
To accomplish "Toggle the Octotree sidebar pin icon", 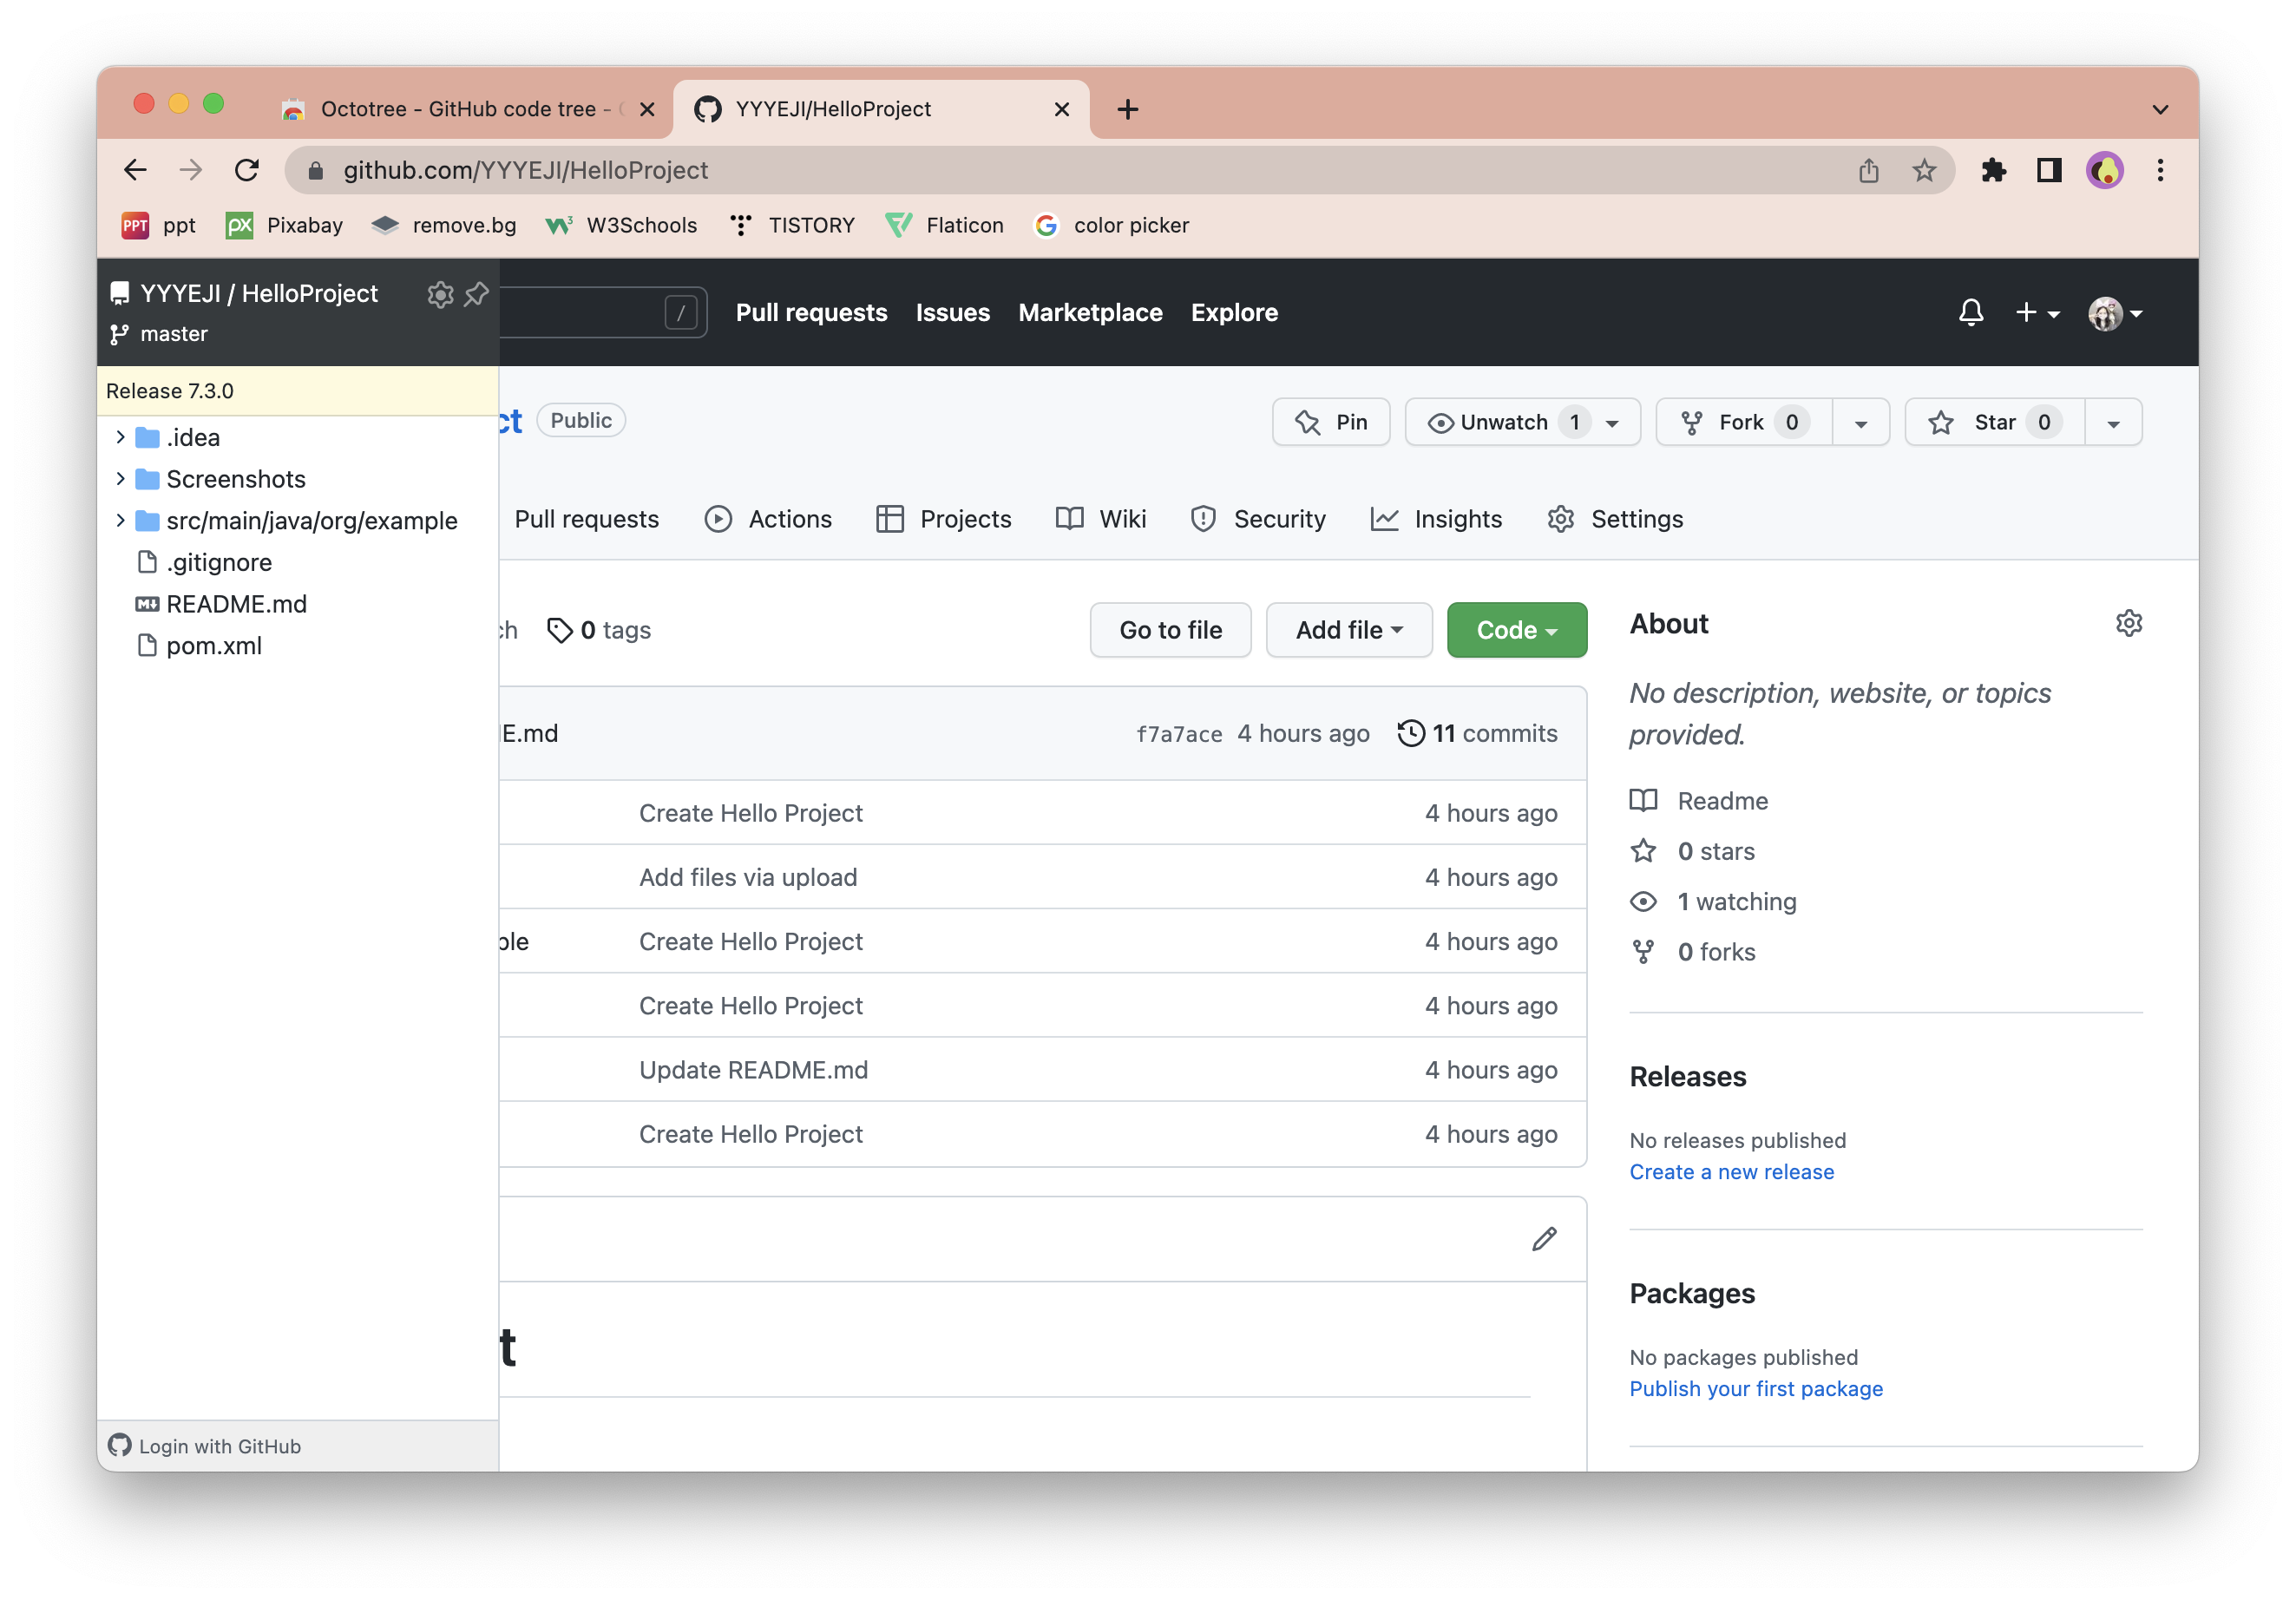I will [x=477, y=294].
